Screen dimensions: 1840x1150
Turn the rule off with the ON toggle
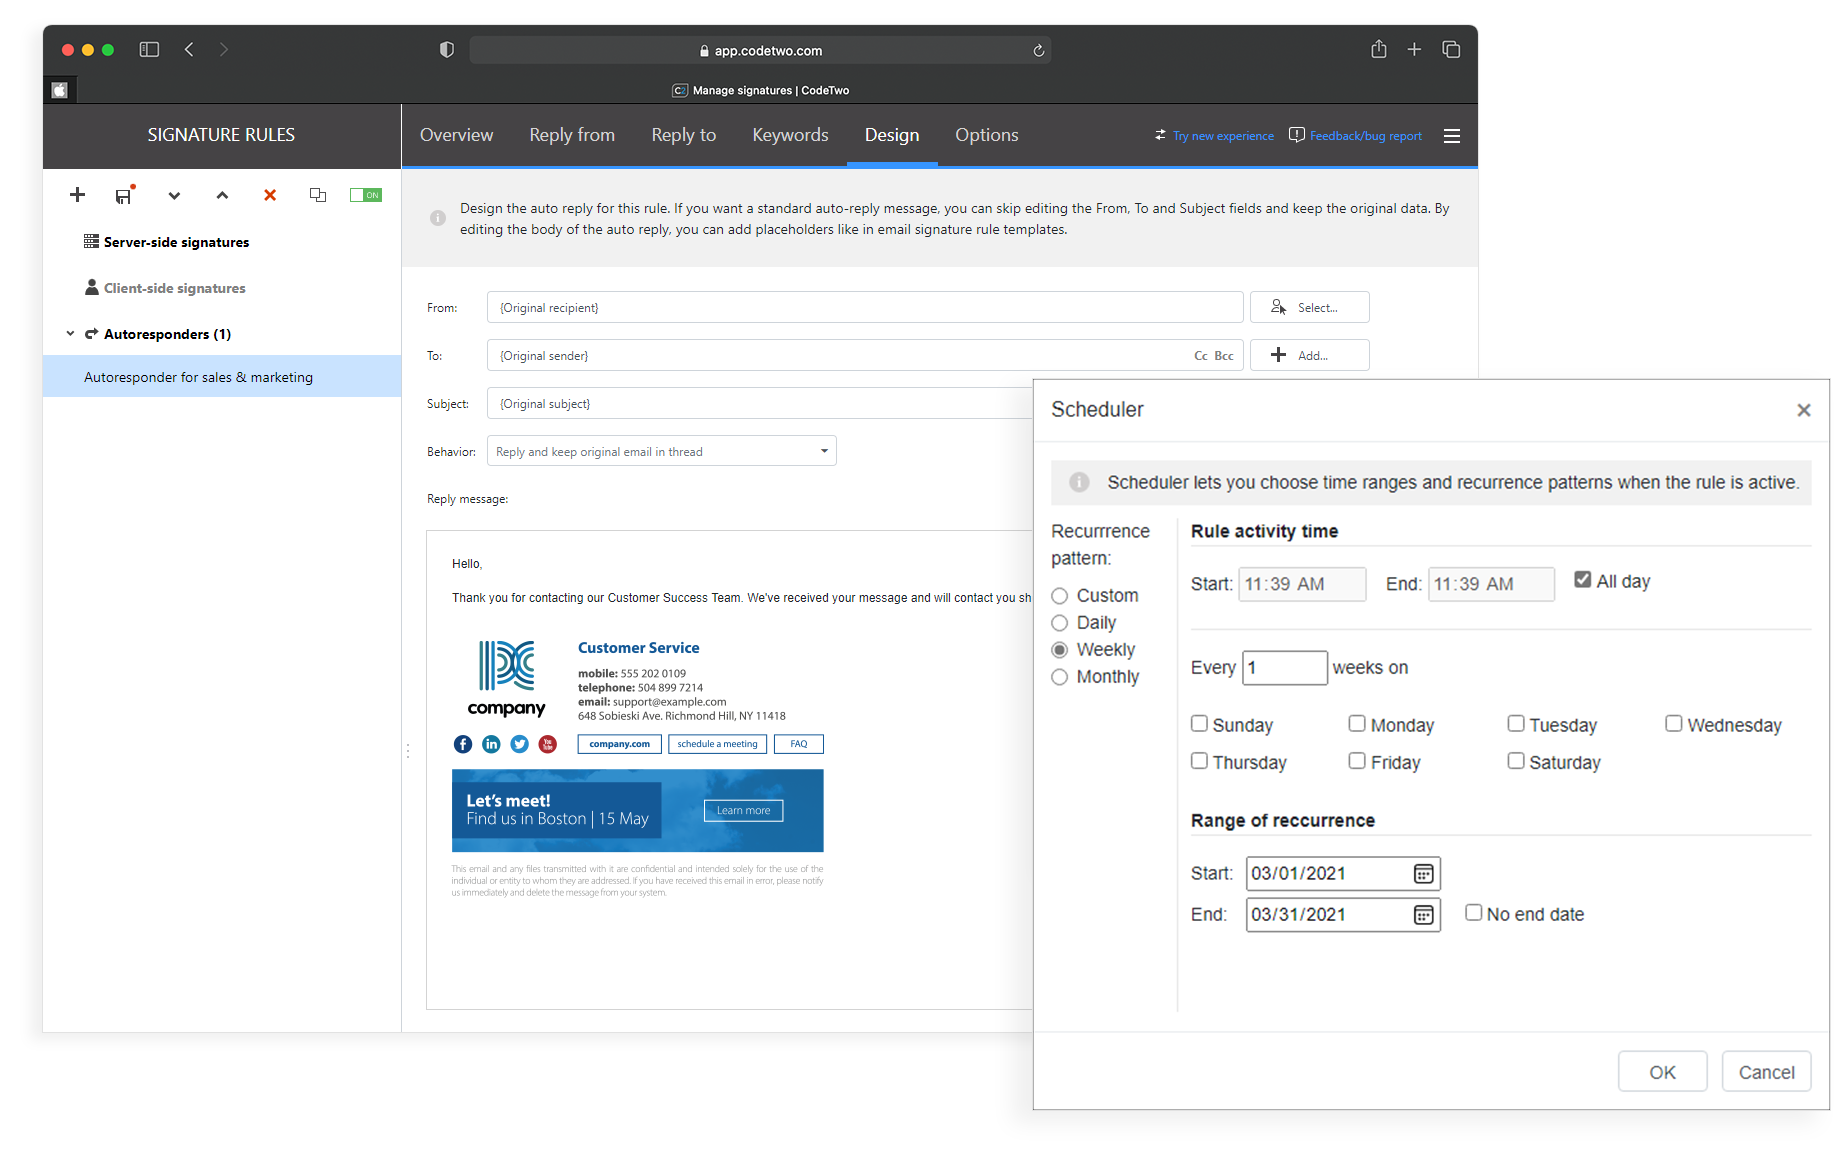tap(365, 195)
